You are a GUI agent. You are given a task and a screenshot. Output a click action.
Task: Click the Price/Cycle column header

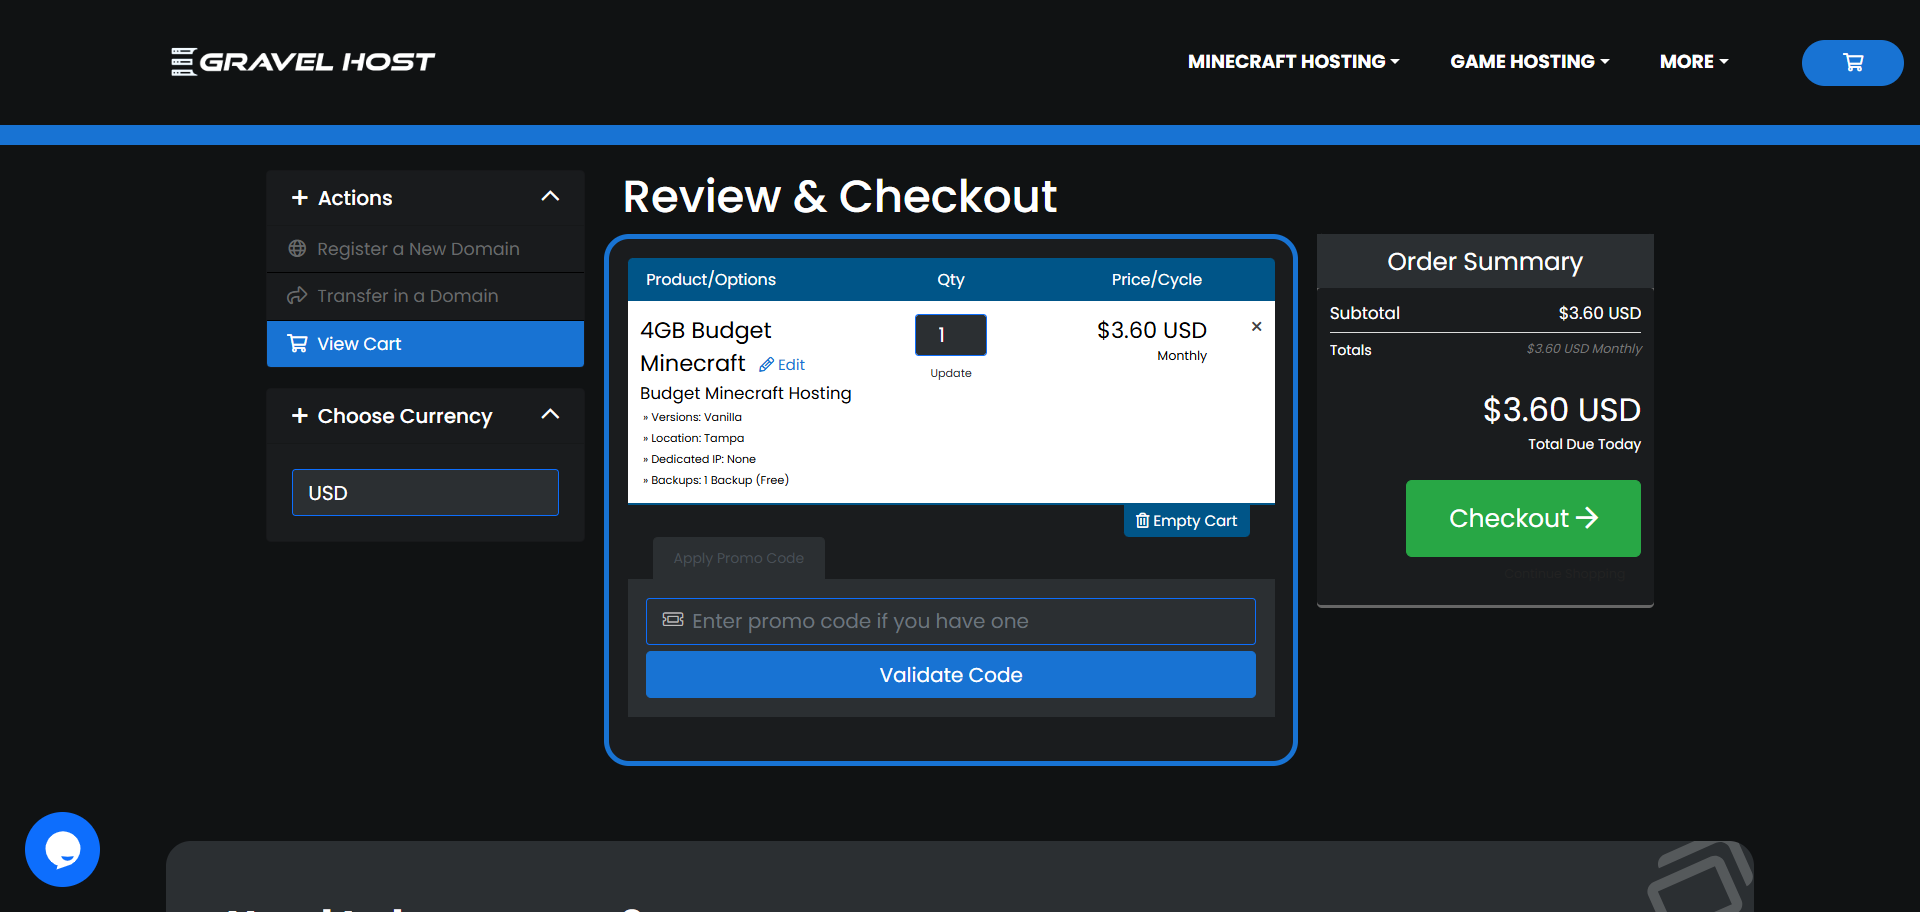(x=1156, y=280)
